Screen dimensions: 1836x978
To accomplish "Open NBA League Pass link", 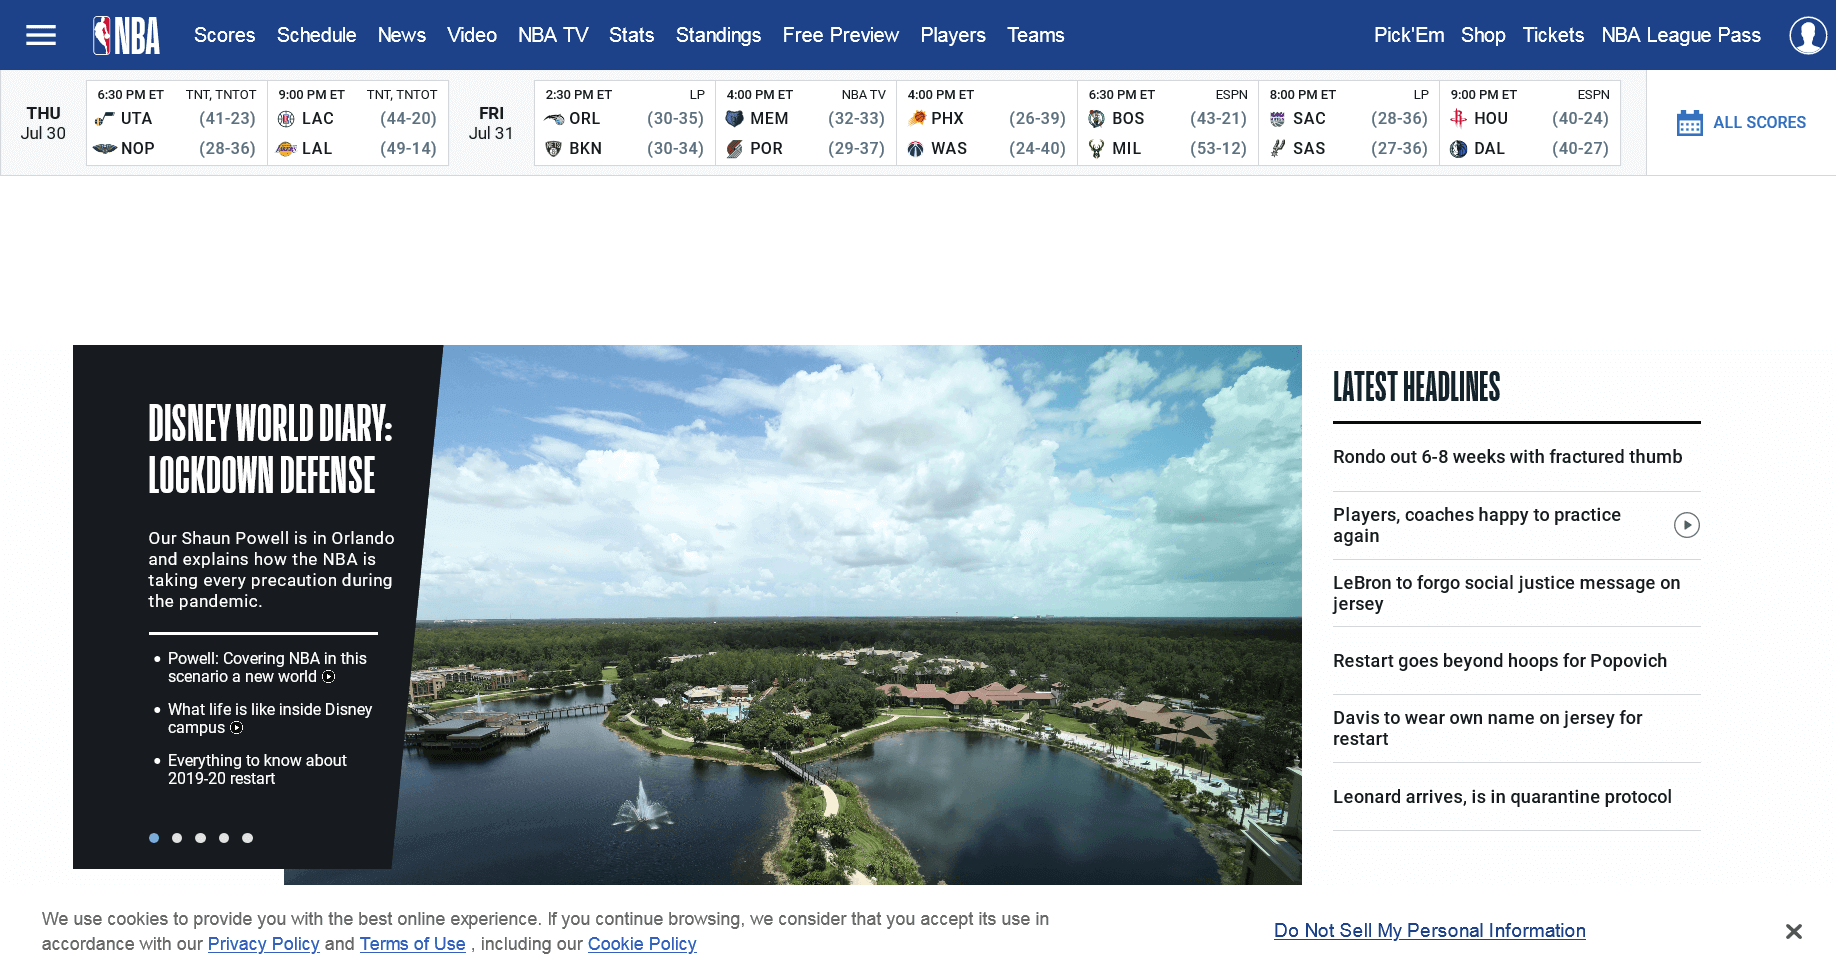I will pyautogui.click(x=1681, y=35).
